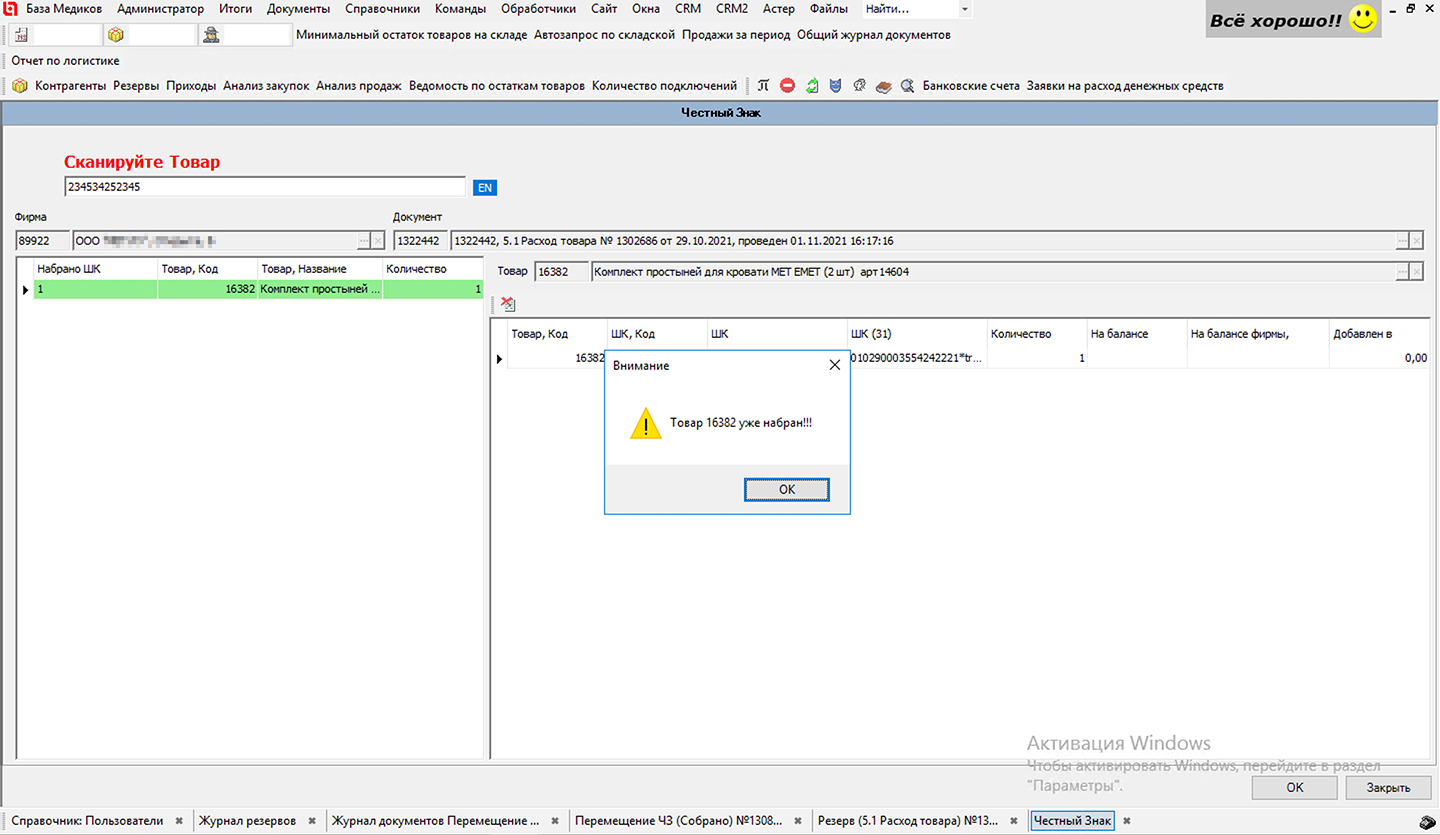Click the blue mask toolbar icon
1440x835 pixels.
(x=835, y=86)
